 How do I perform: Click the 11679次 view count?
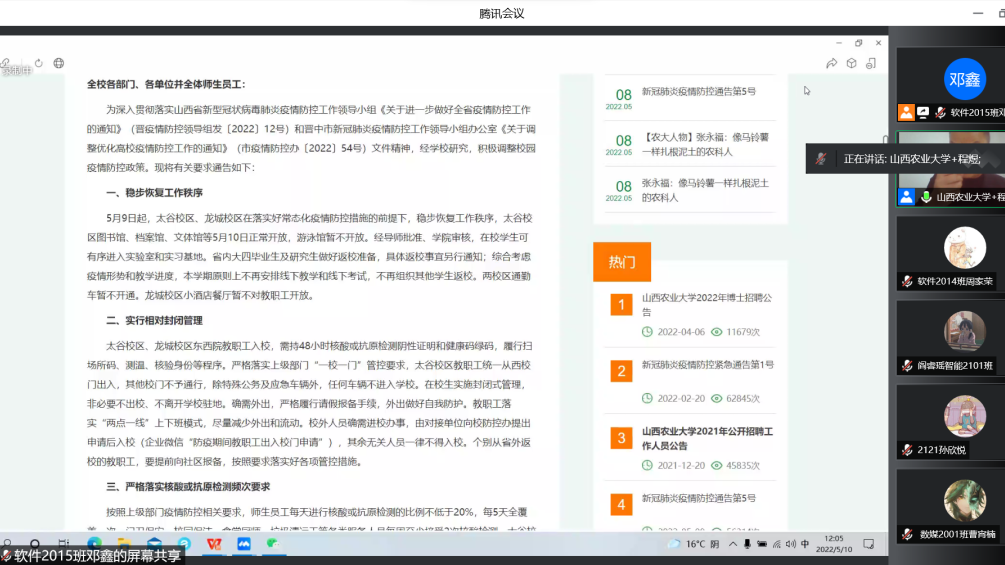coord(743,332)
